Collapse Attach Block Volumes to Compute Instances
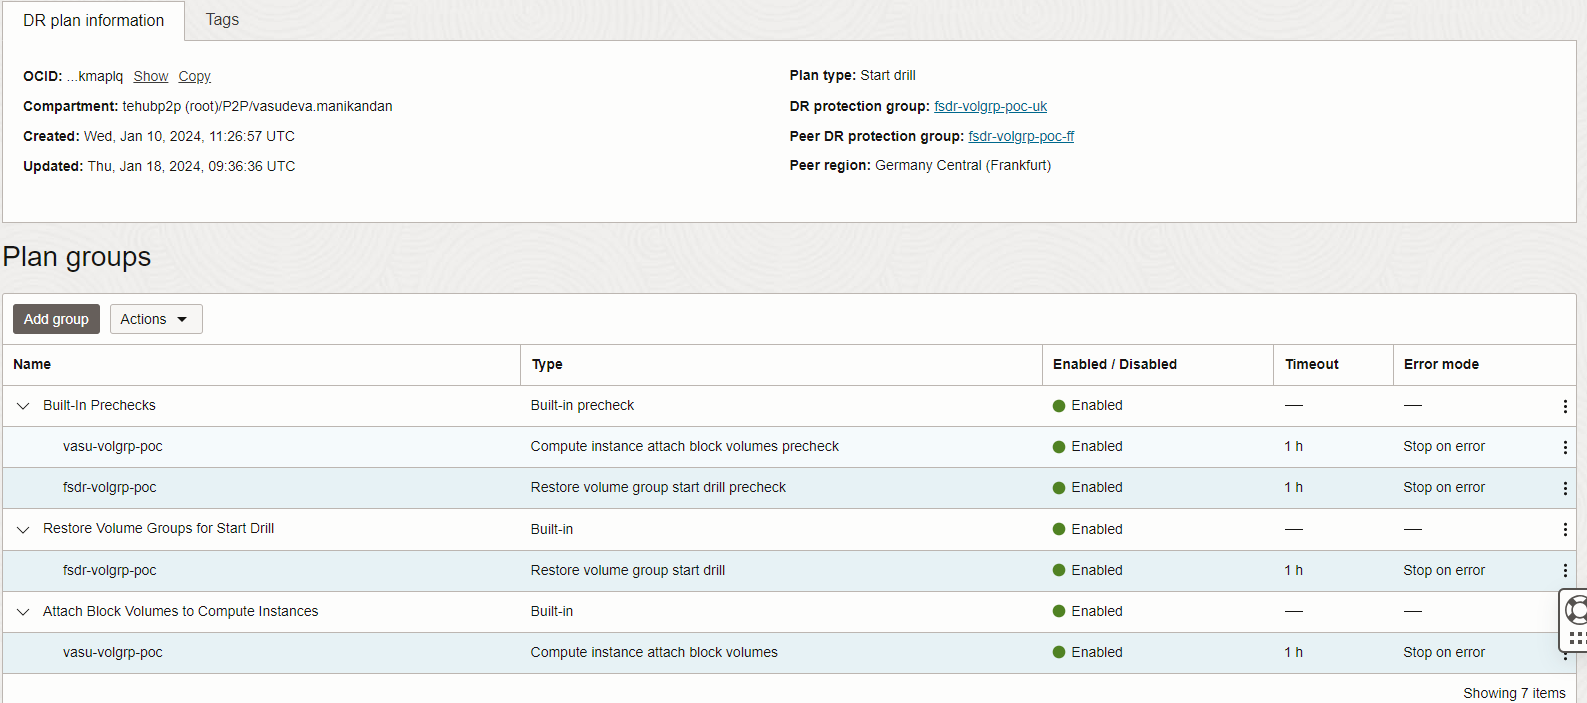Screen dimensions: 1587x703 pos(23,612)
